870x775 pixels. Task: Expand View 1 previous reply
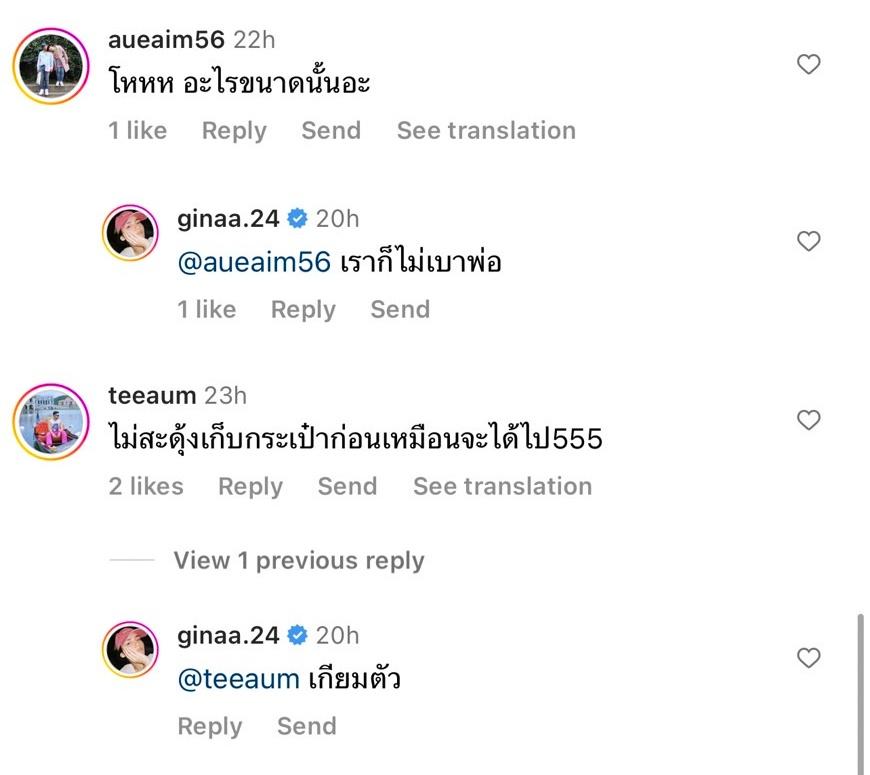[x=298, y=561]
